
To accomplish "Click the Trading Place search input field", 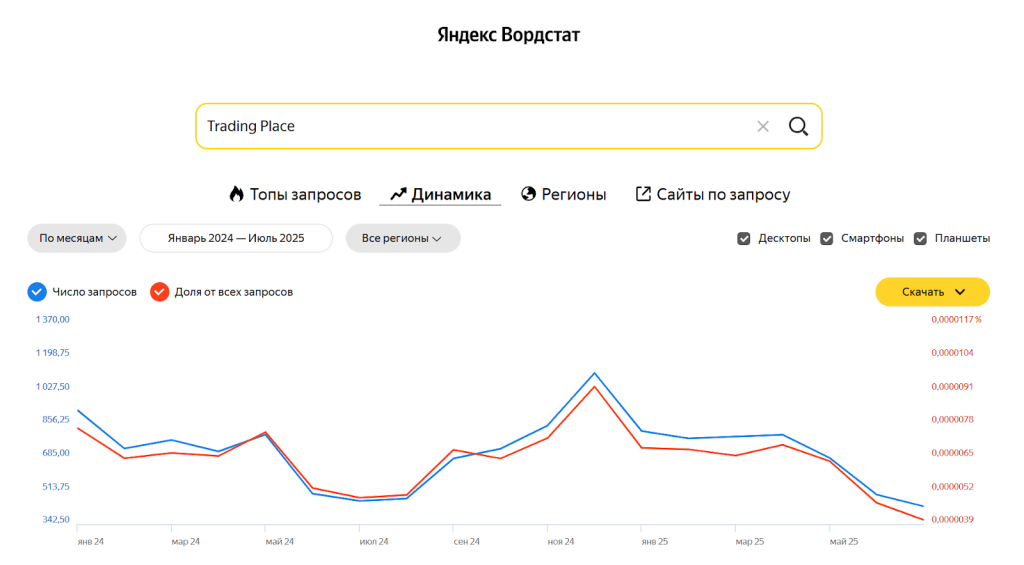I will [470, 126].
